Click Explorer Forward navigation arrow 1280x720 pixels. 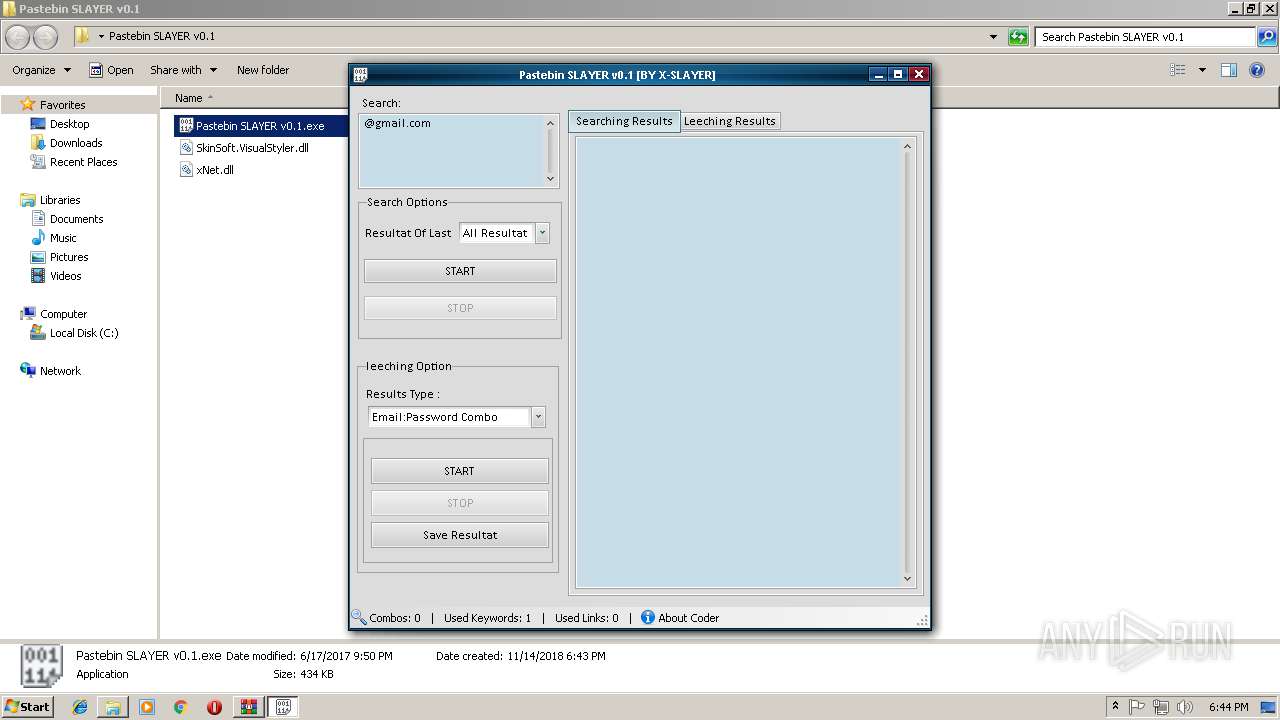(x=45, y=37)
